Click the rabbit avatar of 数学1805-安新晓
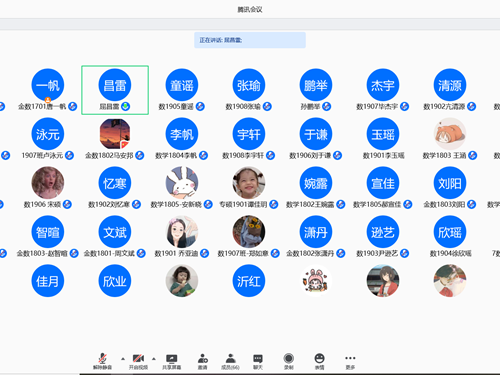500x375 pixels. (182, 183)
